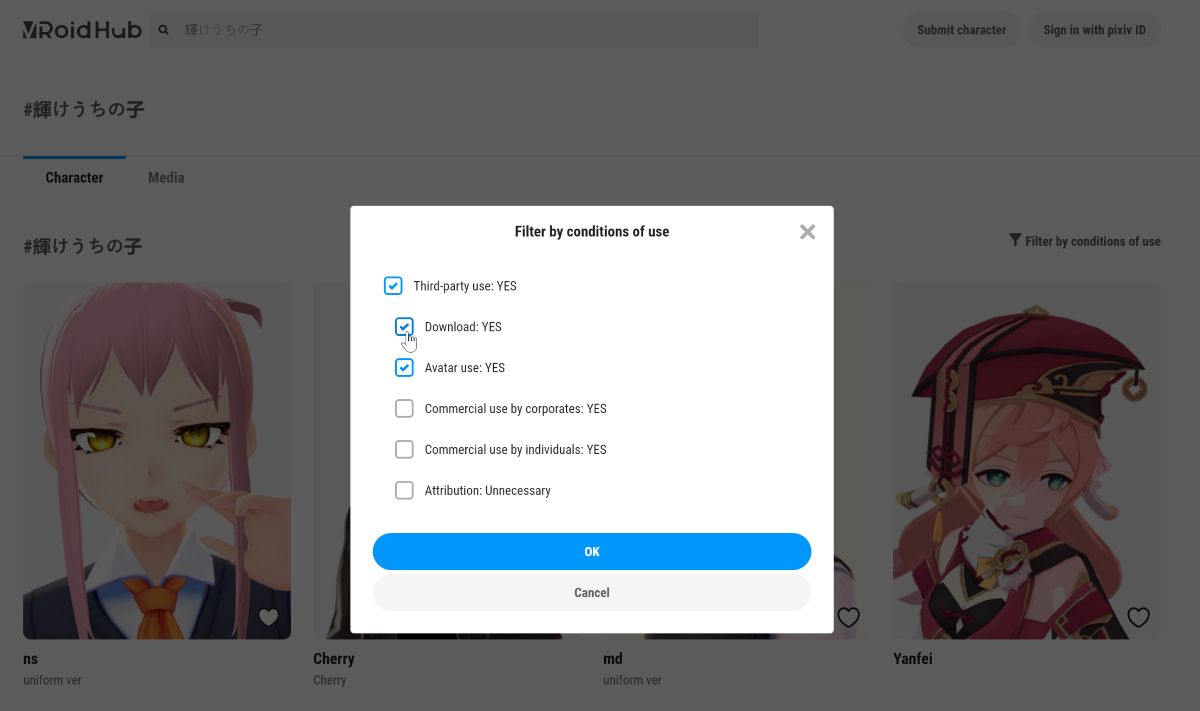Enable Commercial use by individuals checkbox
This screenshot has width=1200, height=711.
404,449
